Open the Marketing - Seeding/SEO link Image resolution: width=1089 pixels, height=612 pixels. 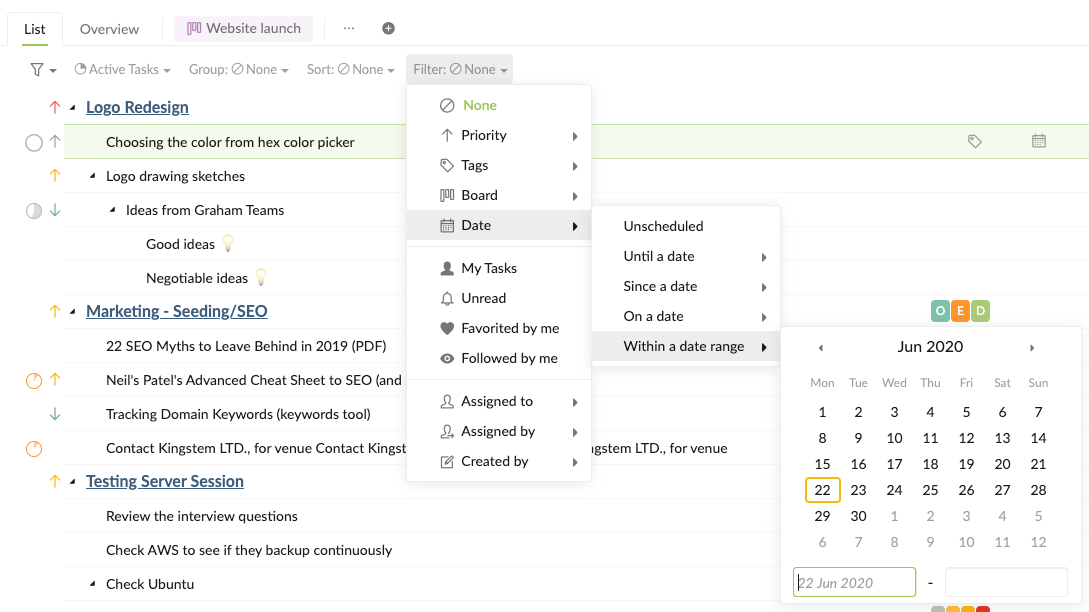pyautogui.click(x=176, y=311)
